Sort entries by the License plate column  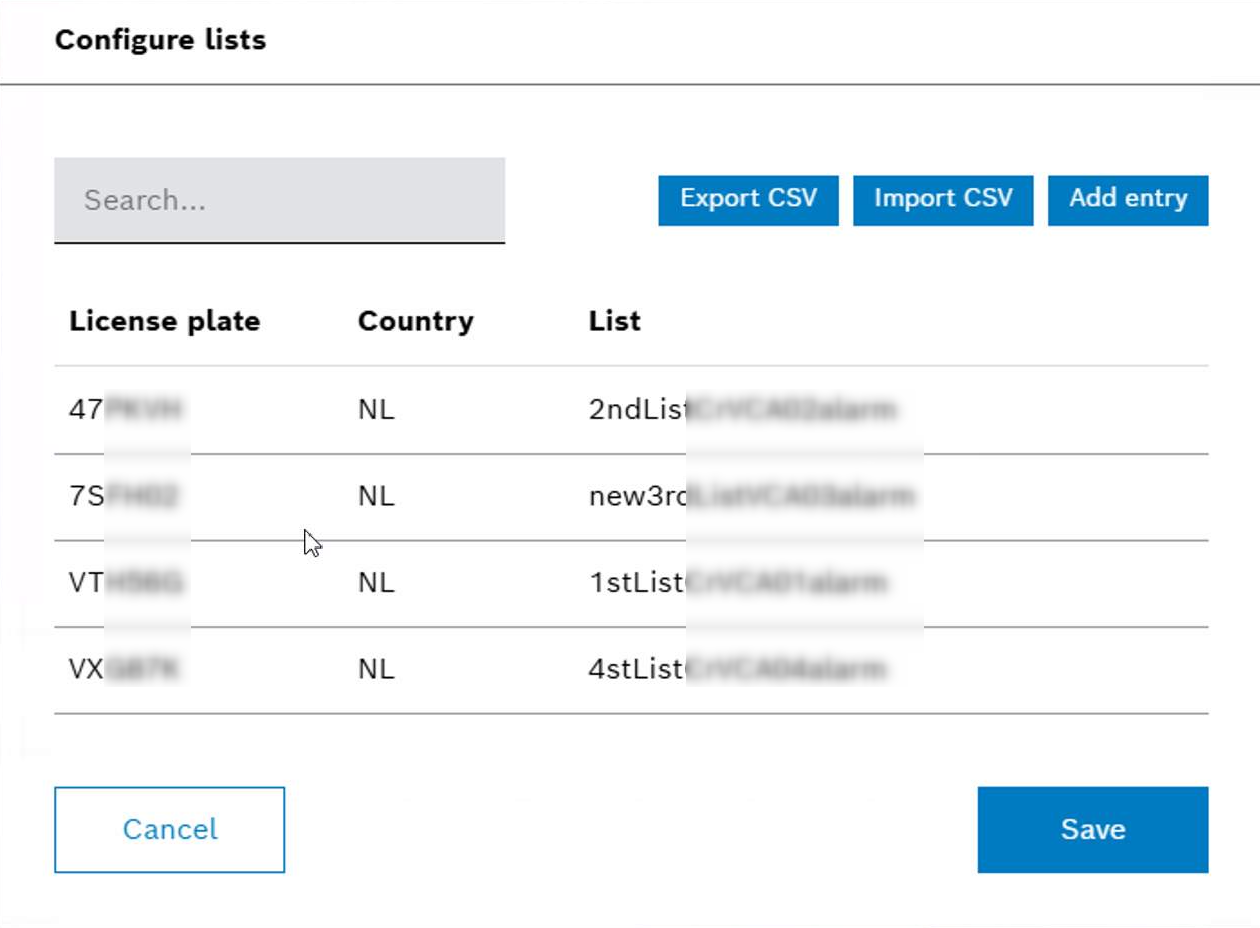[x=164, y=321]
